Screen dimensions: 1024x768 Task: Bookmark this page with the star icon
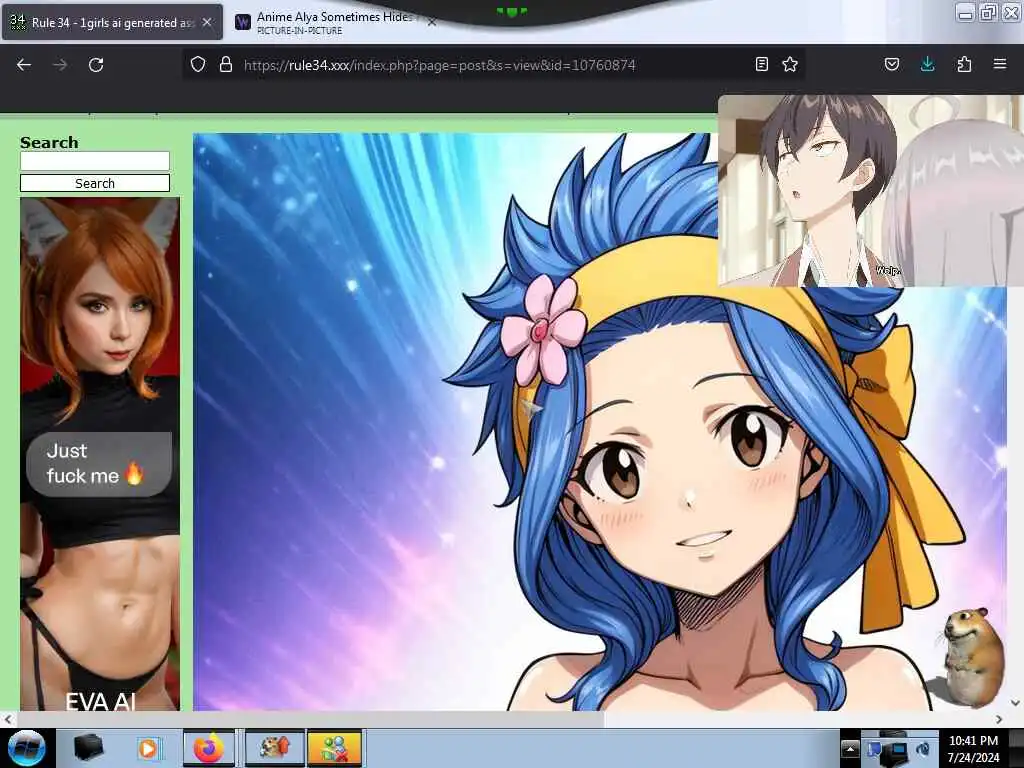(790, 64)
